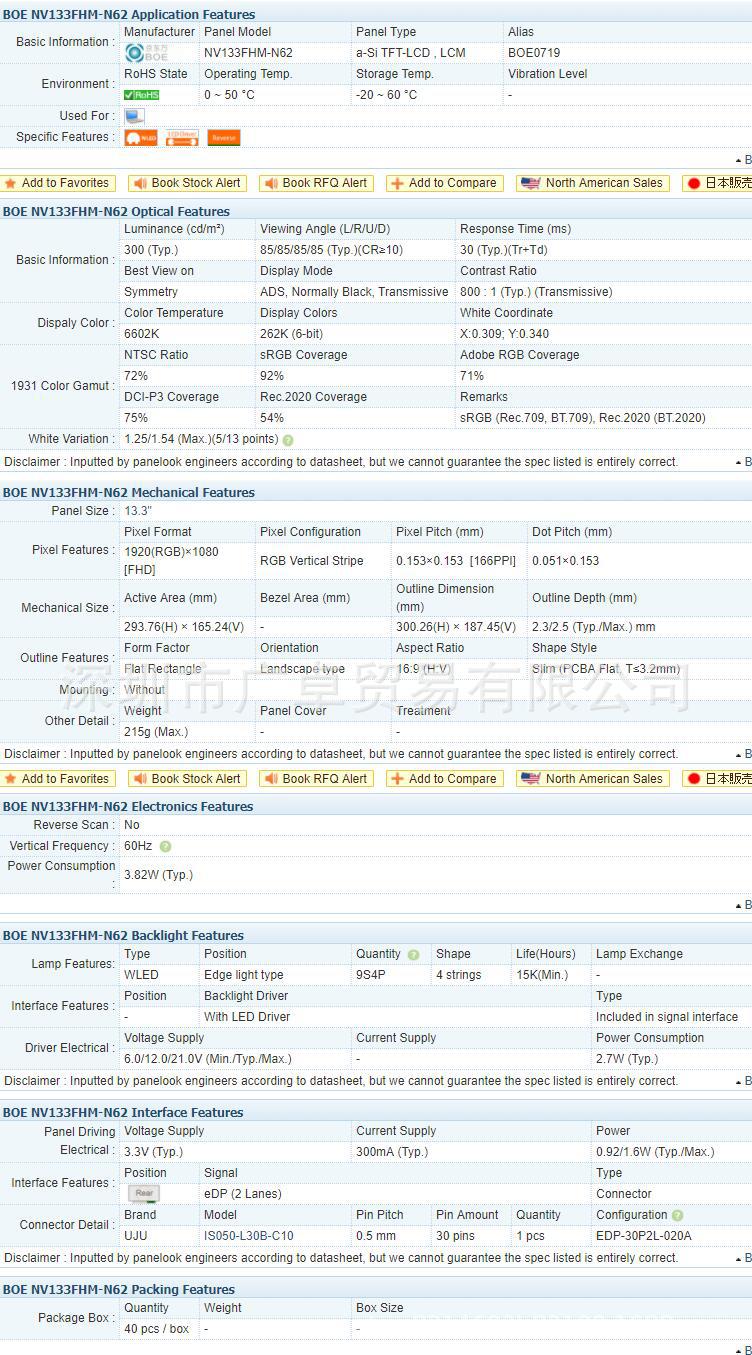The width and height of the screenshot is (752, 1355).
Task: Click the Packing Features section heading
Action: (x=119, y=1290)
